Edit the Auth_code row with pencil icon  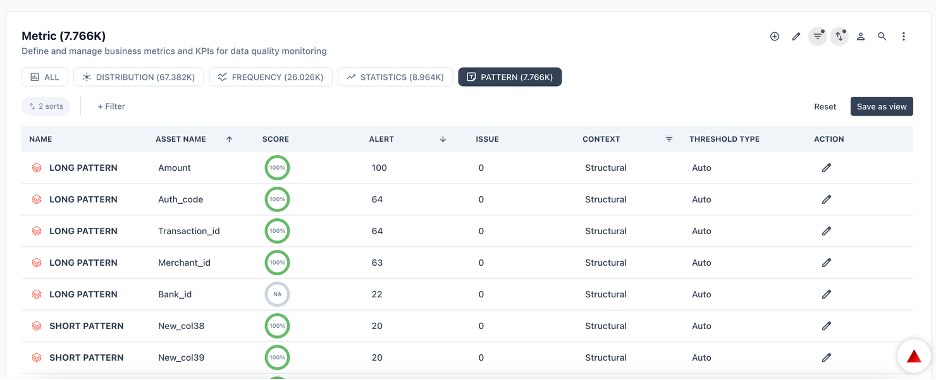tap(826, 199)
